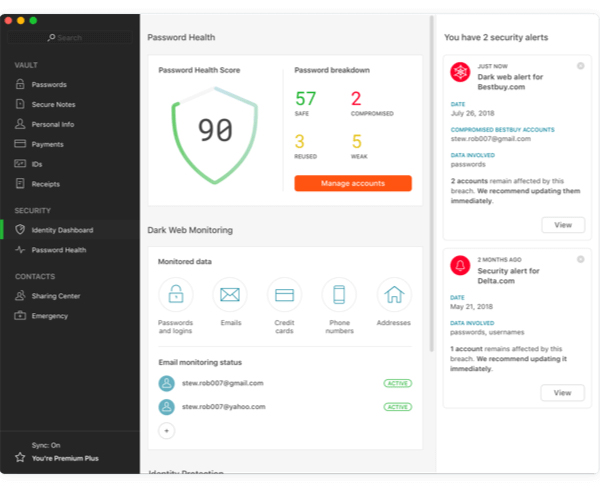Click ACTIVE badge for gmail address
600x498 pixels.
tap(398, 384)
